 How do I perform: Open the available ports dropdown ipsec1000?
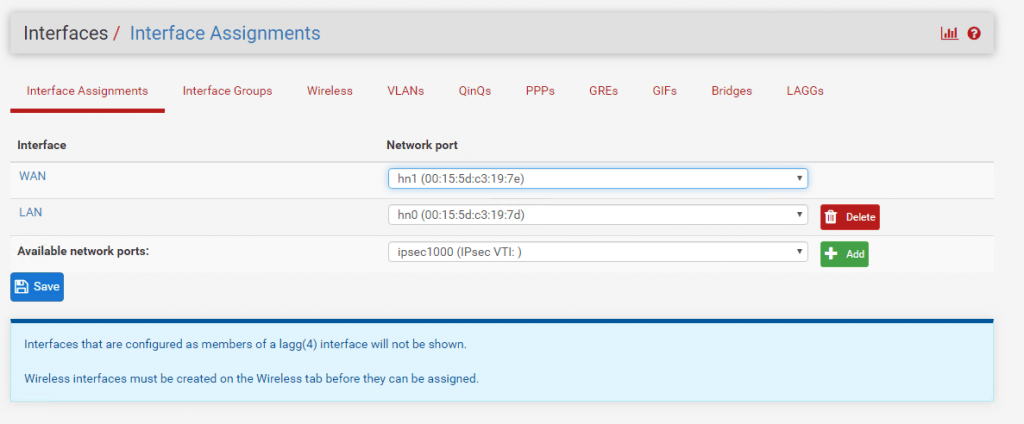tap(598, 252)
